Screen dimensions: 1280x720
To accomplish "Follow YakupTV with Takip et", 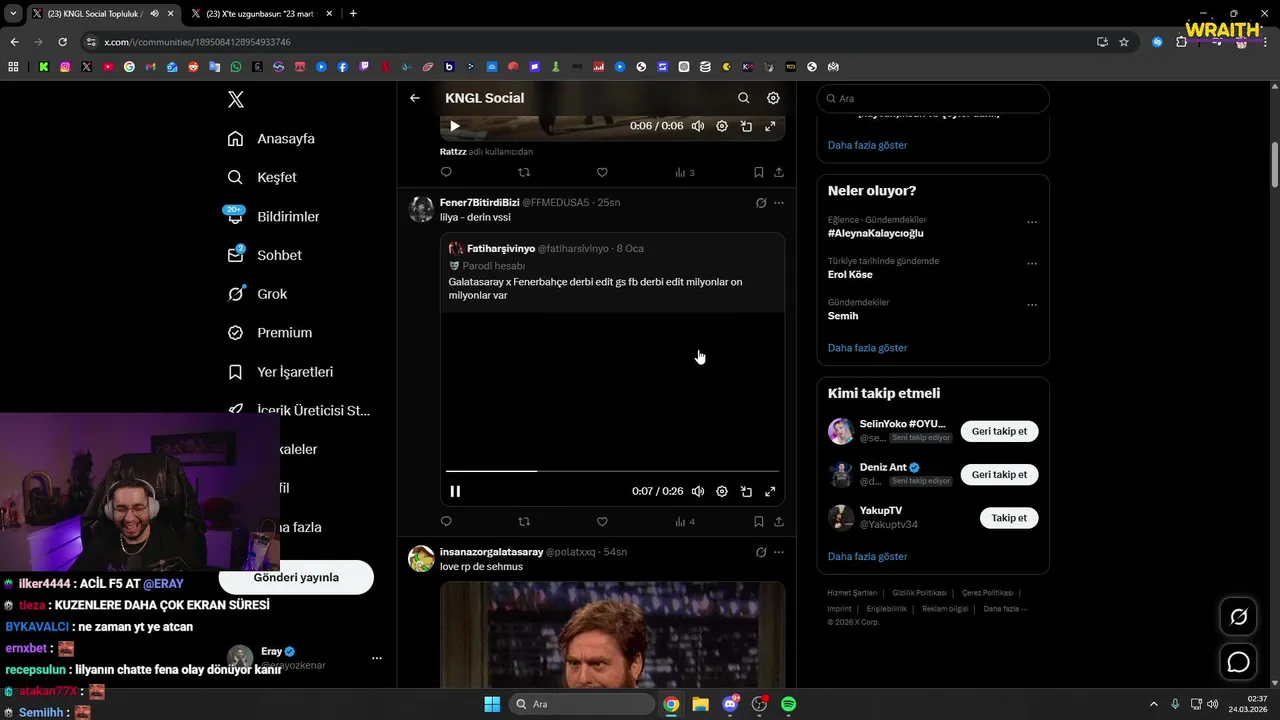I will pos(1009,518).
